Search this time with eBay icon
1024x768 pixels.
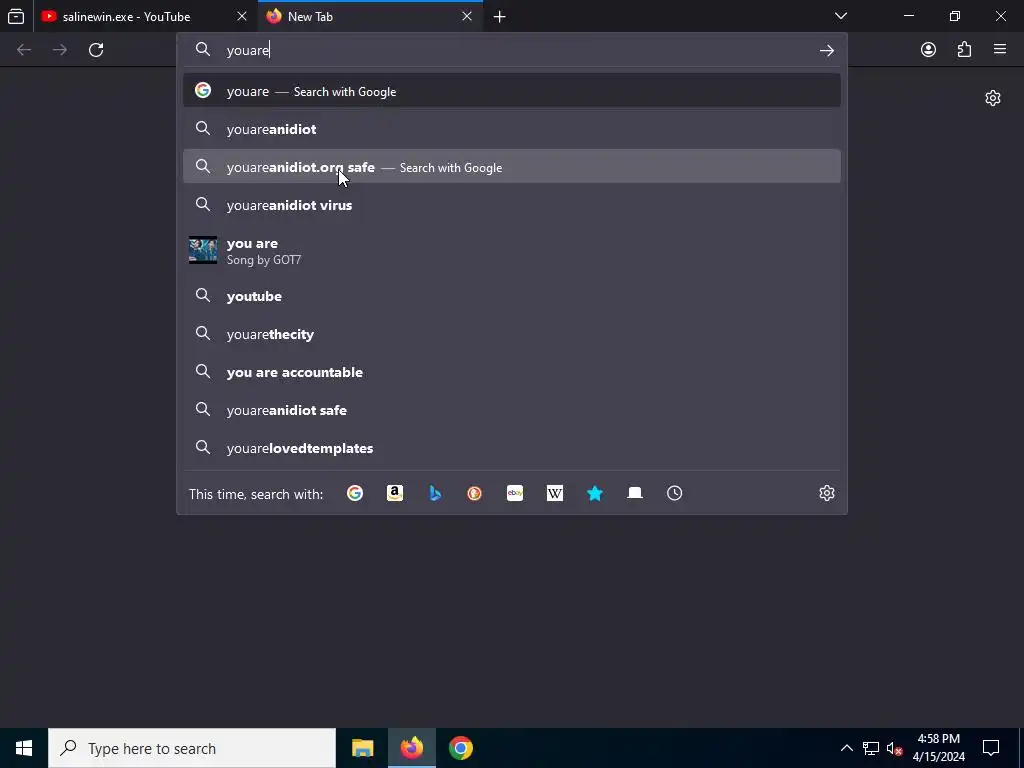click(515, 493)
